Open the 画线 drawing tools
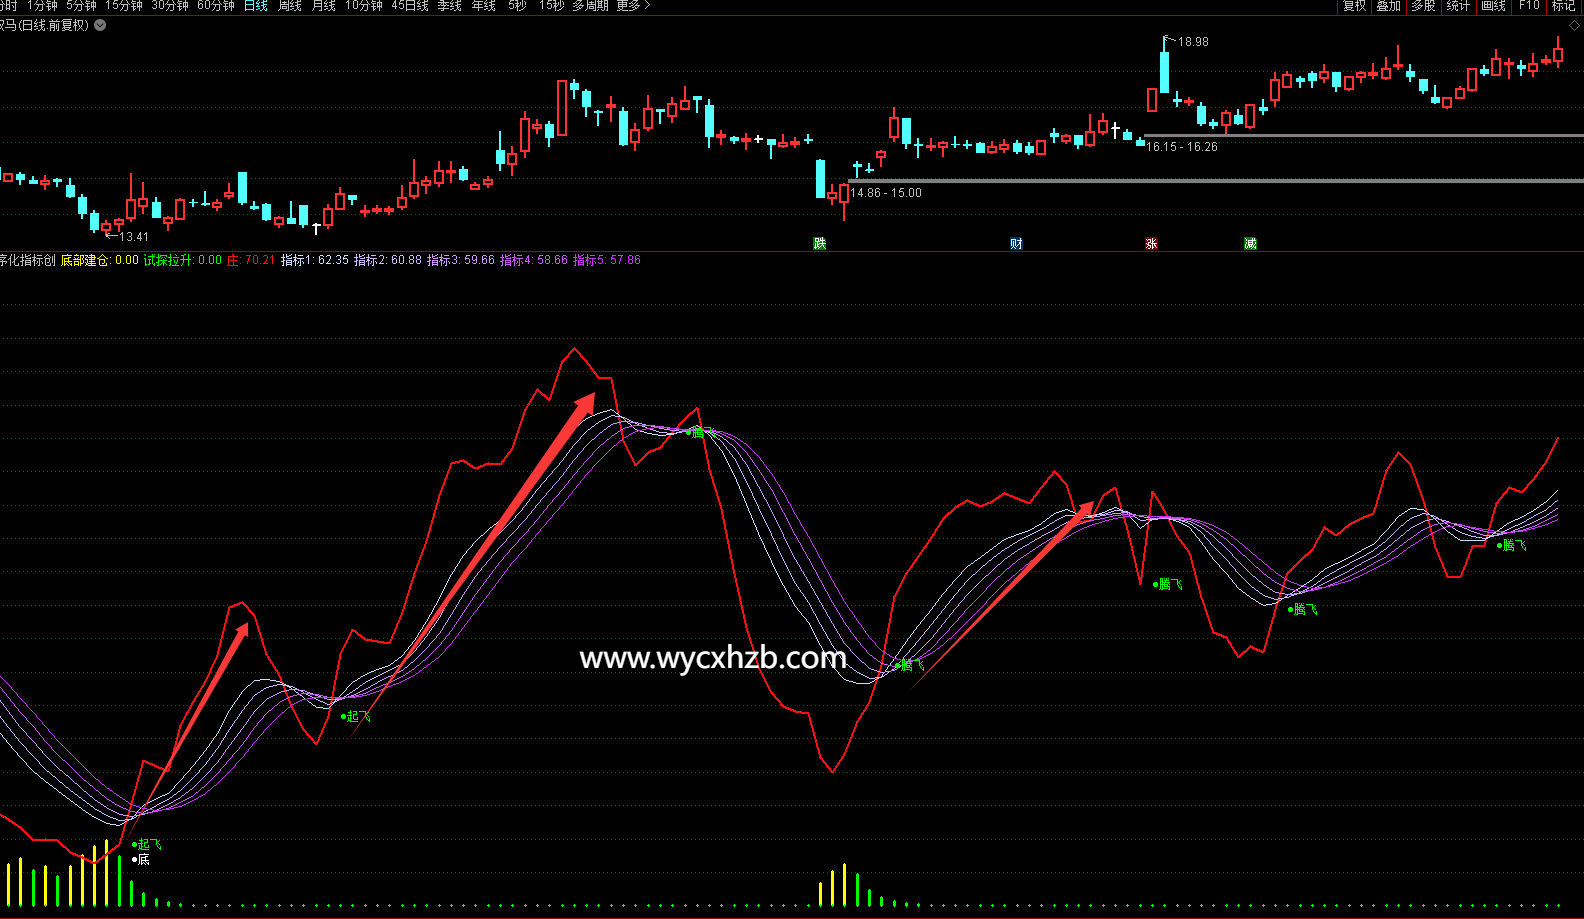Viewport: 1584px width, 919px height. point(1493,6)
